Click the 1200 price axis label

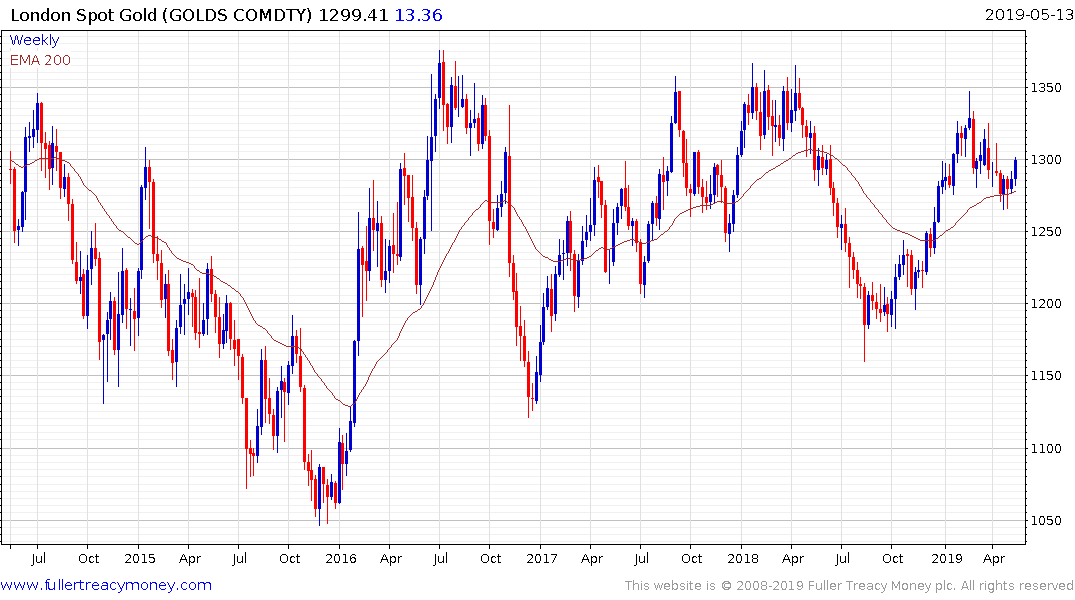pyautogui.click(x=1046, y=304)
